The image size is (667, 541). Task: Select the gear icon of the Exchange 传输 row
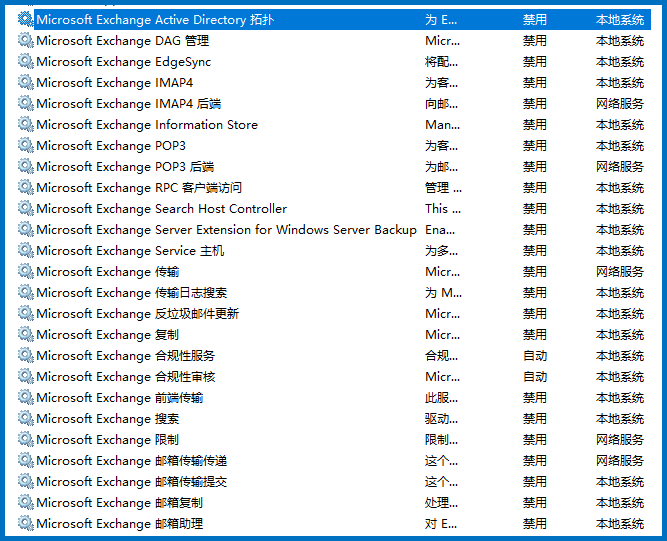(26, 271)
